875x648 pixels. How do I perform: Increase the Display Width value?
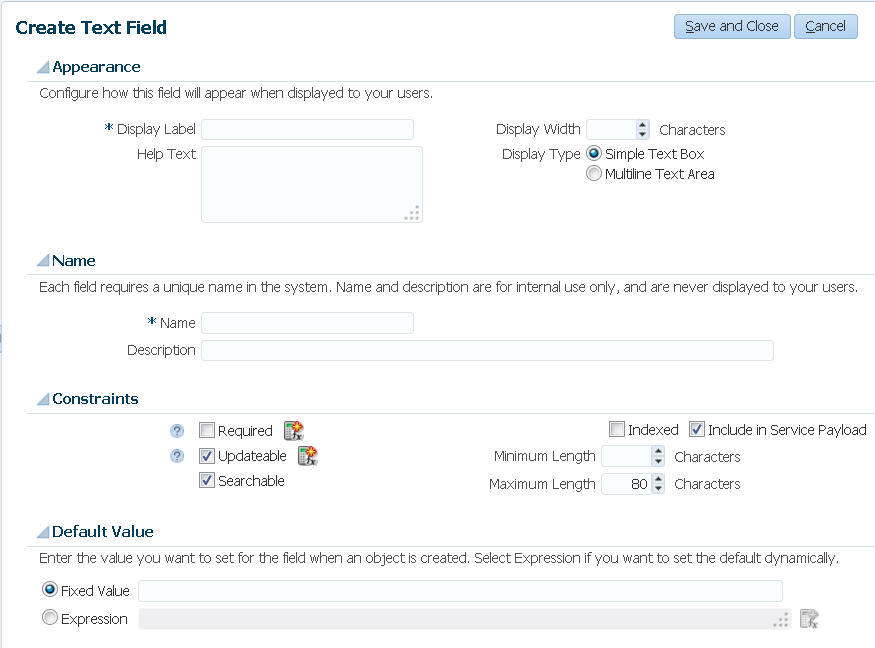[x=642, y=125]
